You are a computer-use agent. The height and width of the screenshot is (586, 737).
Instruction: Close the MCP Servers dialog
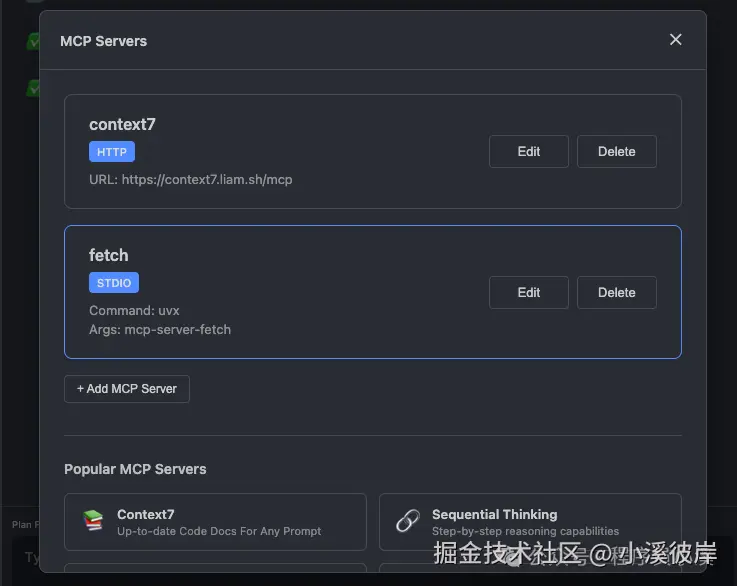point(675,39)
